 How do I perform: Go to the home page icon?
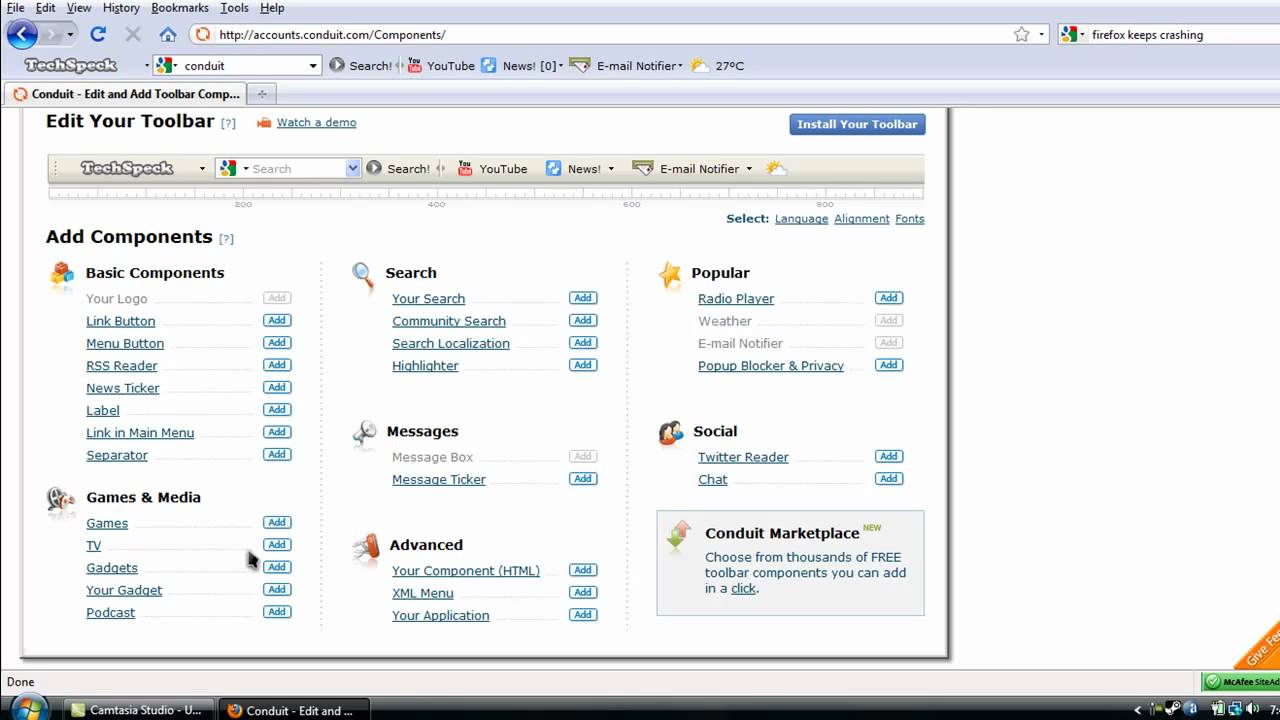[x=168, y=34]
